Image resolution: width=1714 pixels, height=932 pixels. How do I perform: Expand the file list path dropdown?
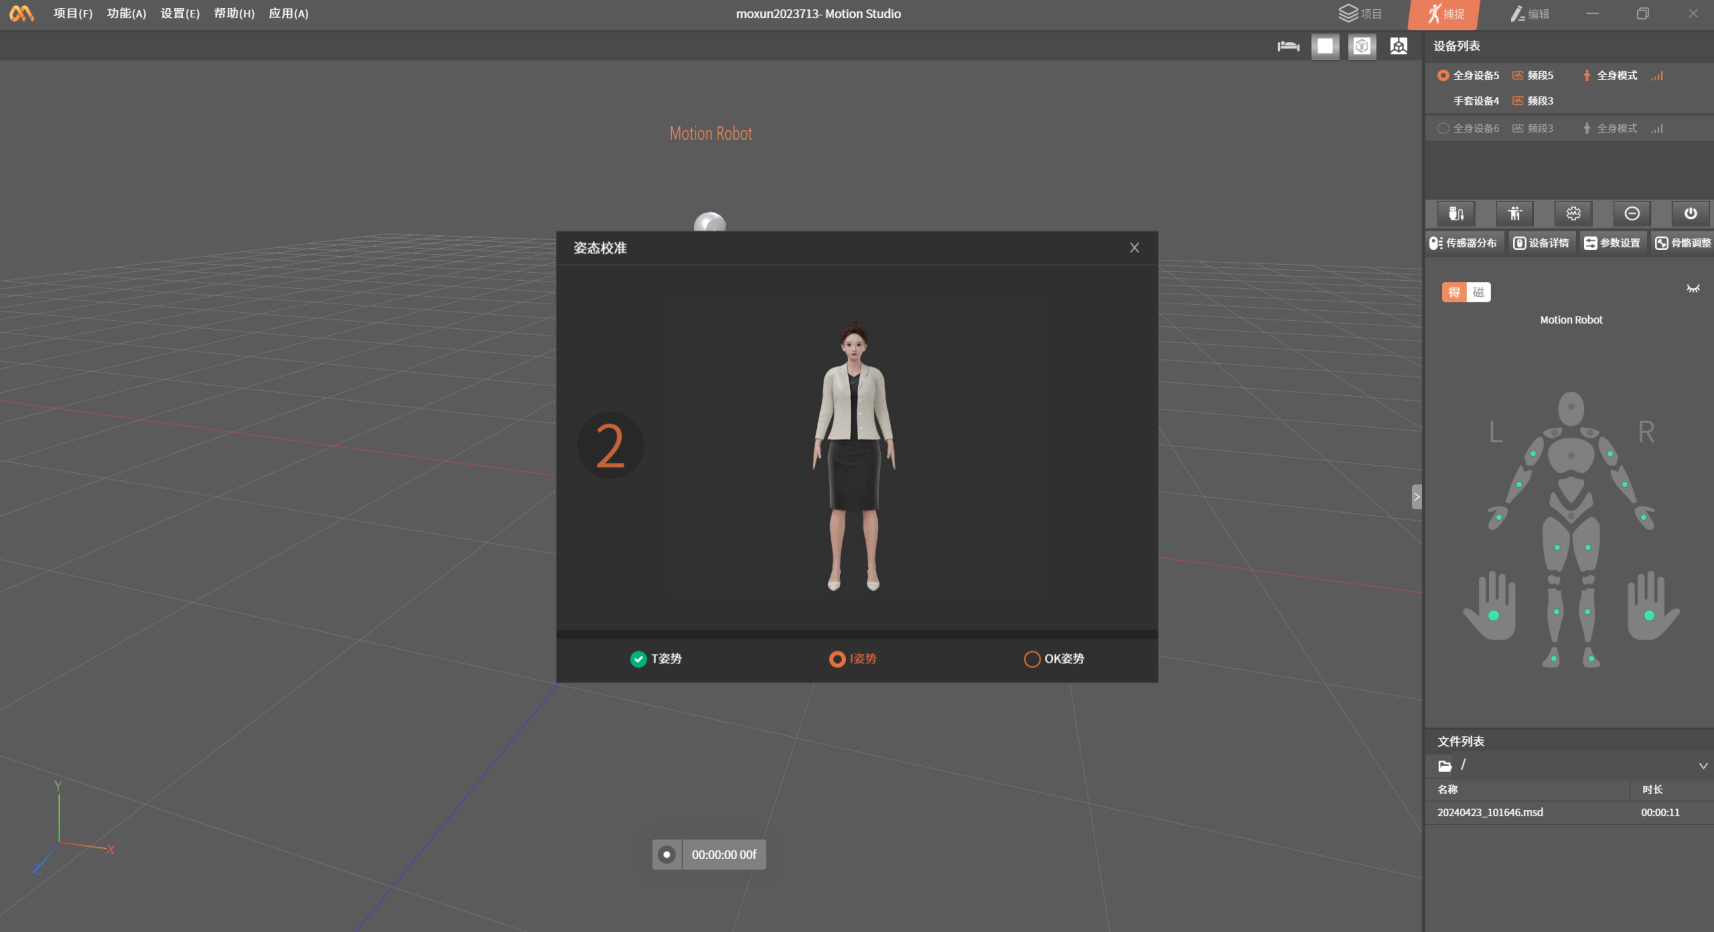[x=1703, y=766]
